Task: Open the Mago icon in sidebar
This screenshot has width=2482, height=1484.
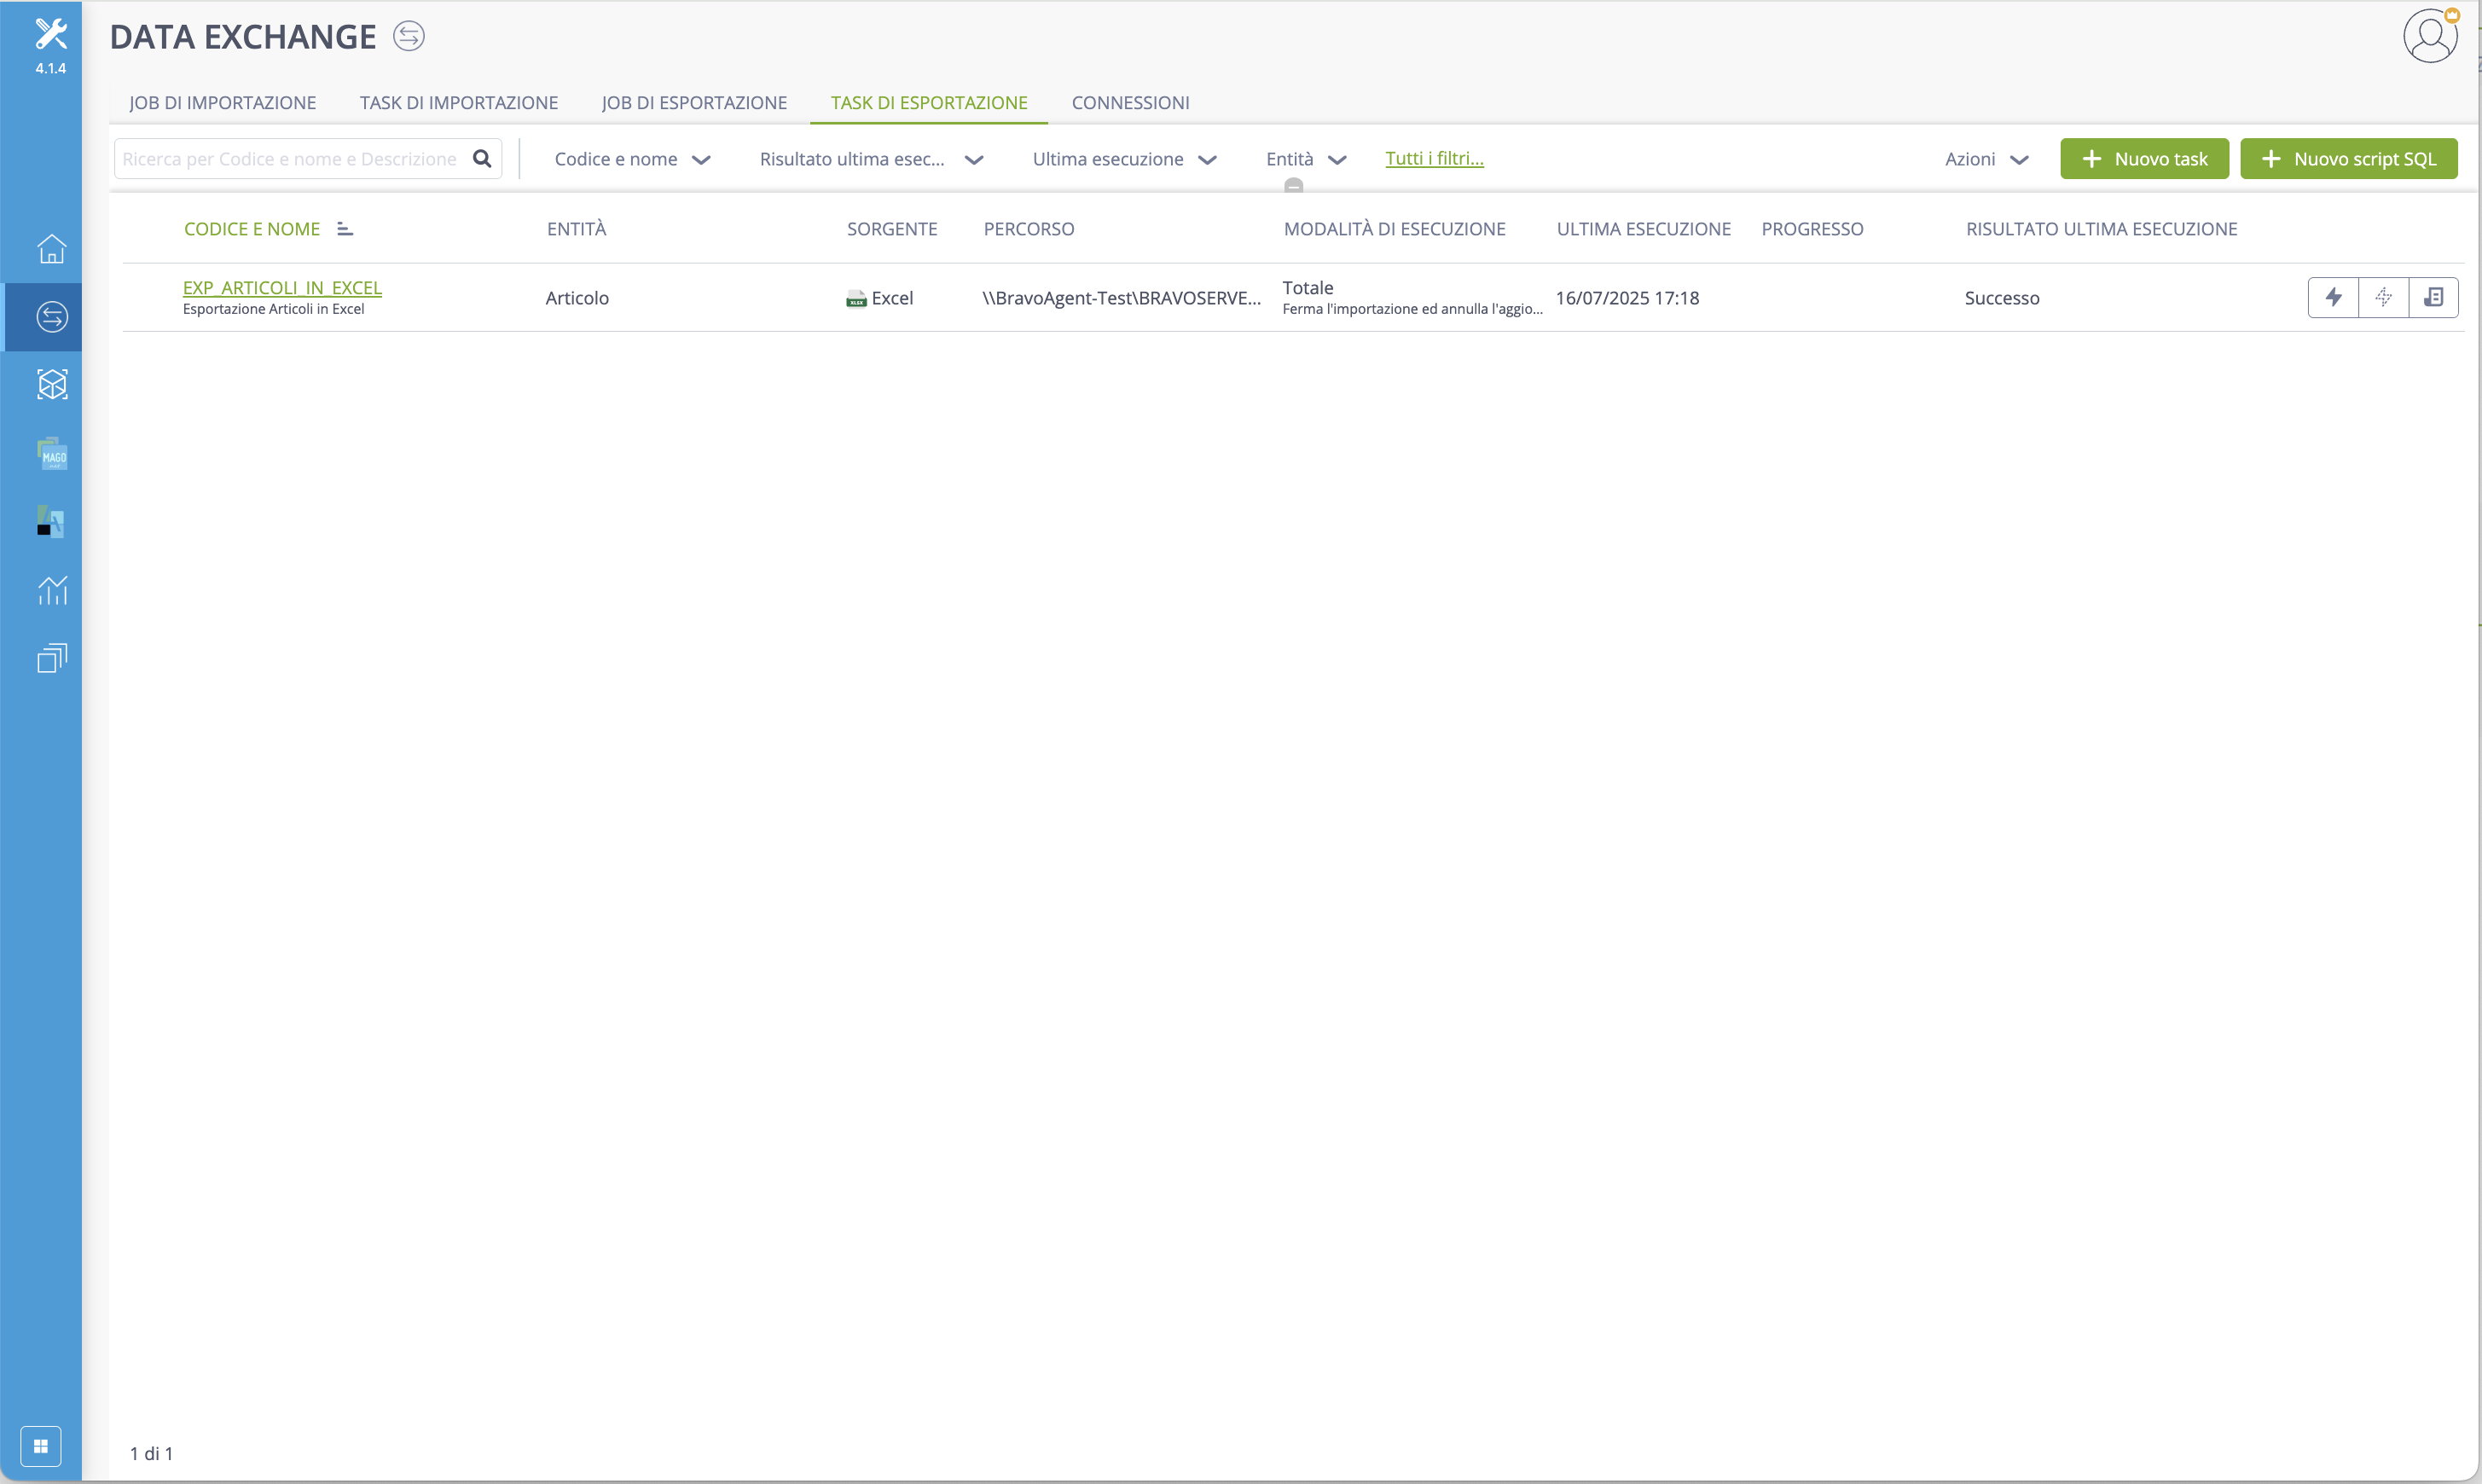Action: (52, 454)
